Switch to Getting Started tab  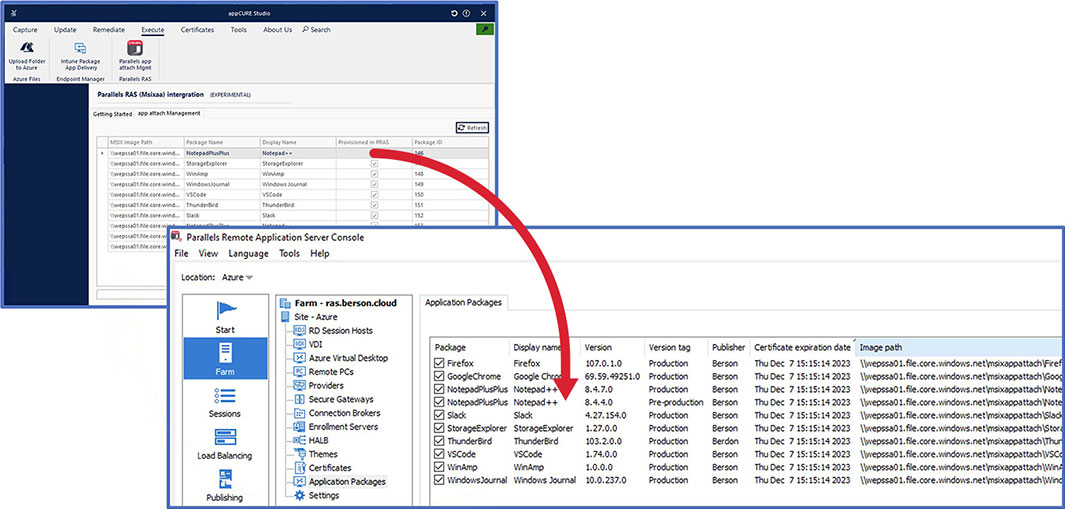point(112,114)
